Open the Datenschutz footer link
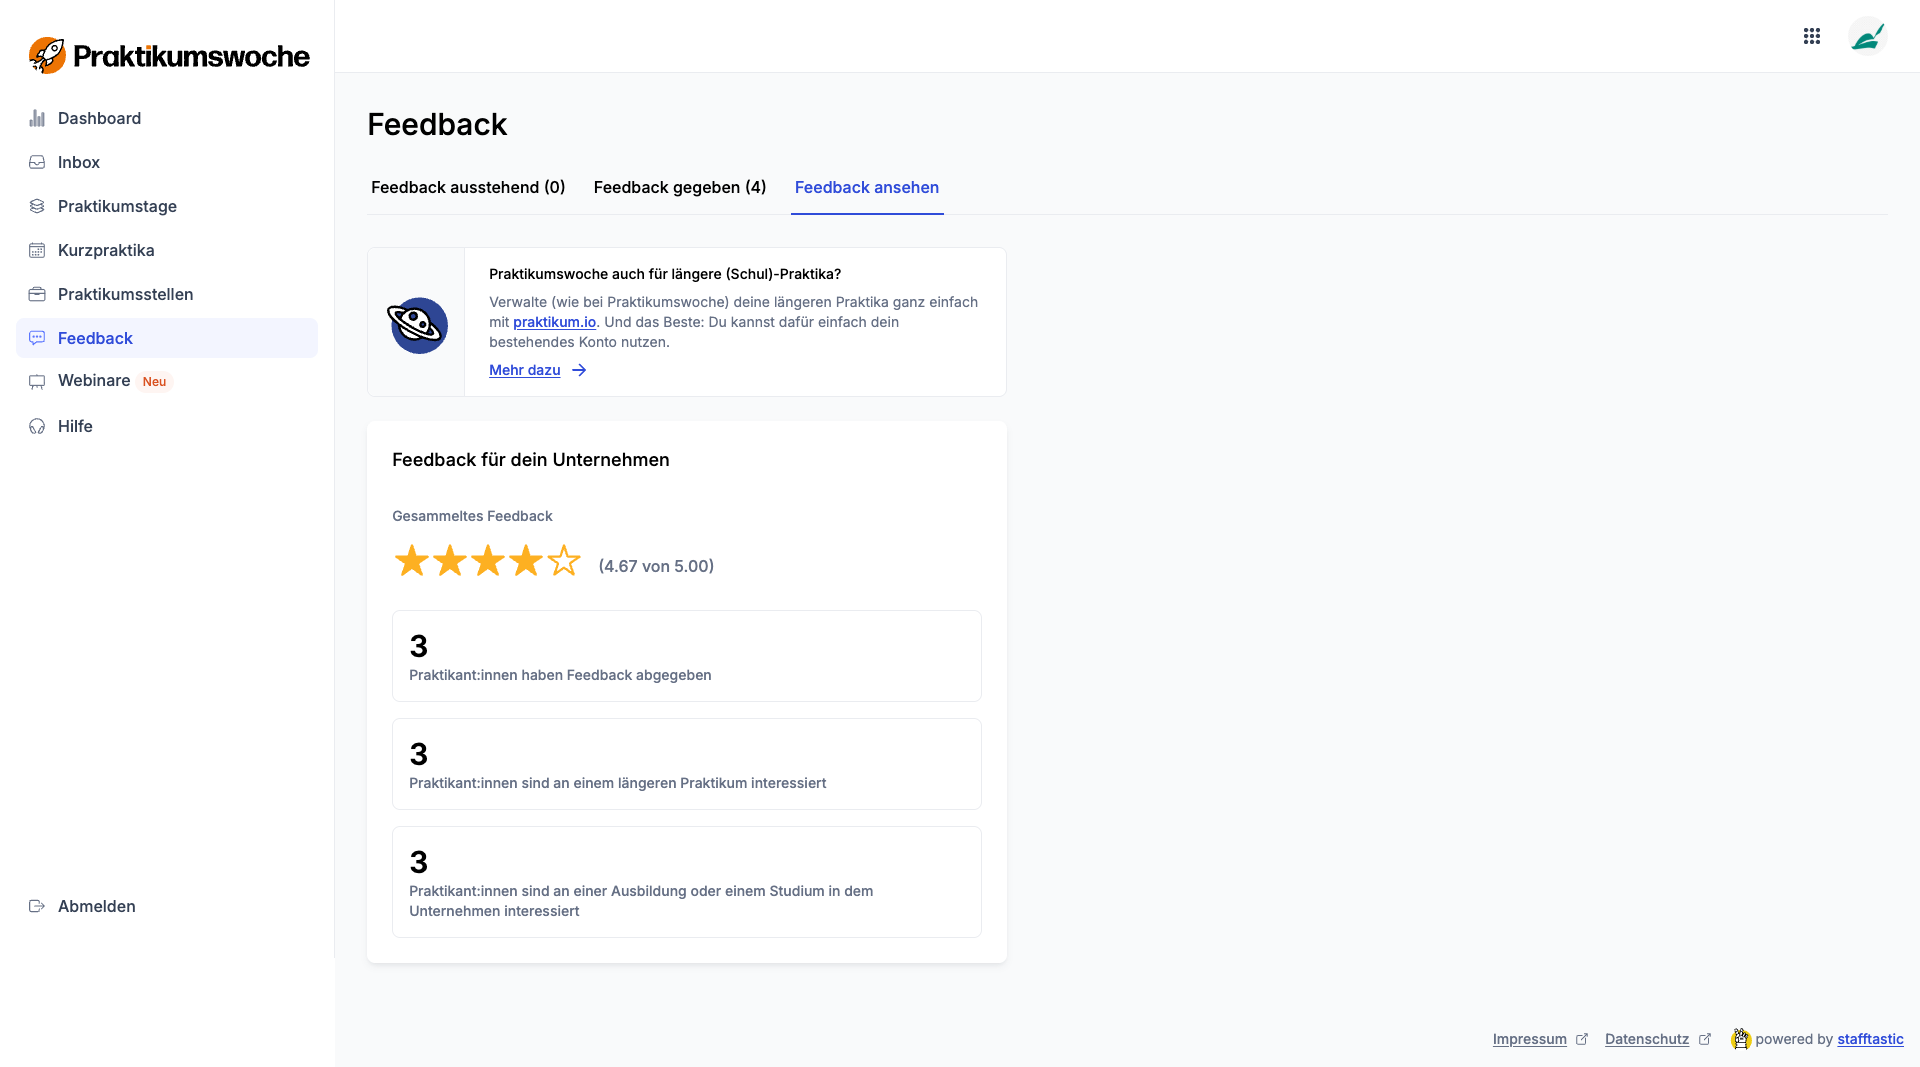 coord(1646,1039)
